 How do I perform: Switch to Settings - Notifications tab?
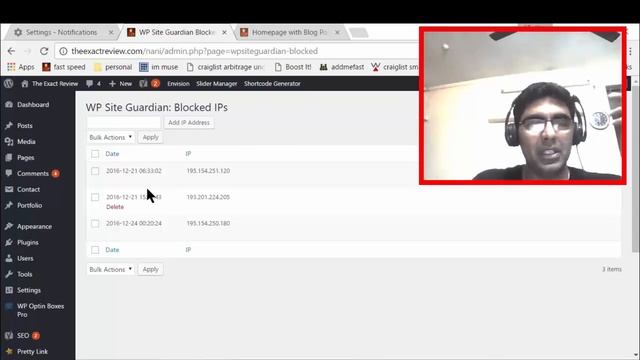click(x=61, y=32)
